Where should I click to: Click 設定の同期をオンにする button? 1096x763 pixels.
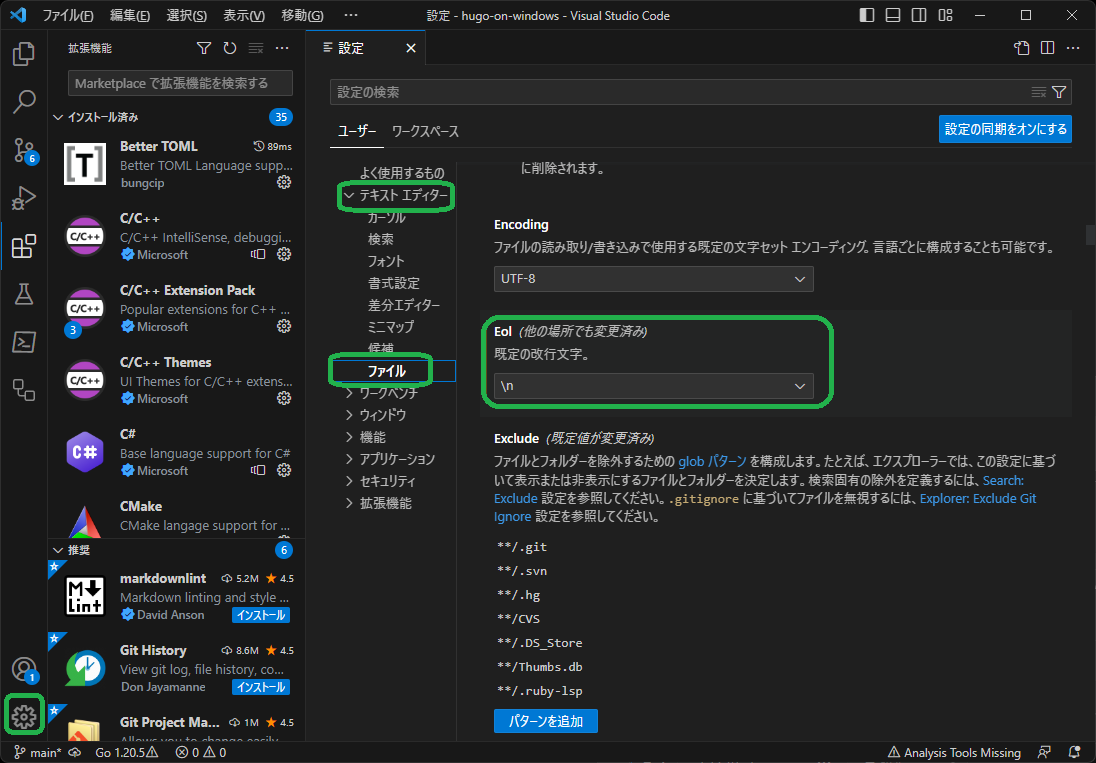(1005, 129)
